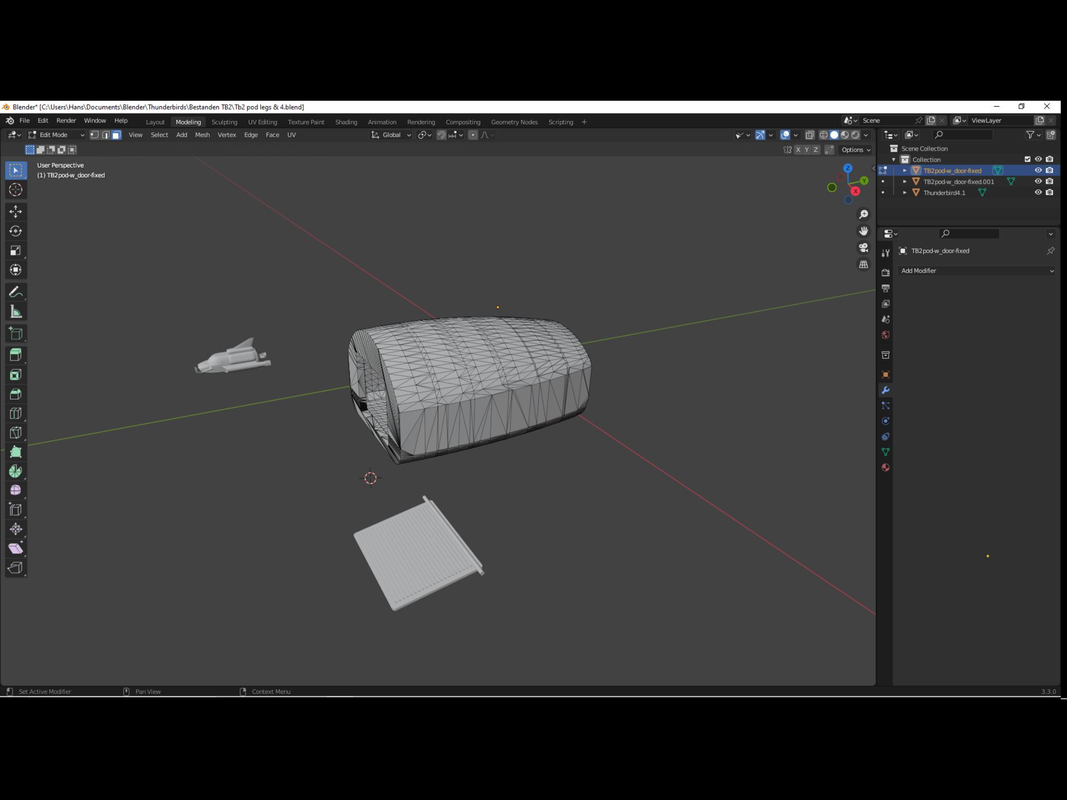Viewport: 1067px width, 800px height.
Task: Open the outliner filter dropdown
Action: (1033, 135)
